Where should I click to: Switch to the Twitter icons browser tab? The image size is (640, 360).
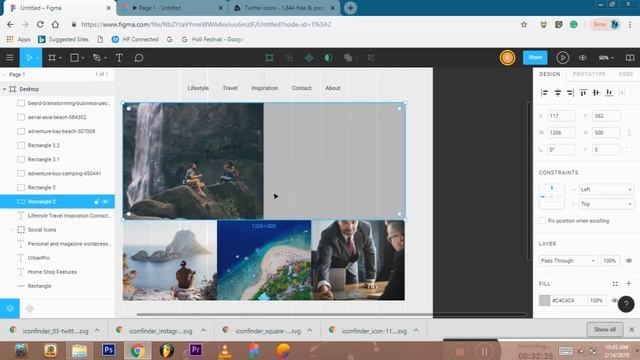(284, 8)
